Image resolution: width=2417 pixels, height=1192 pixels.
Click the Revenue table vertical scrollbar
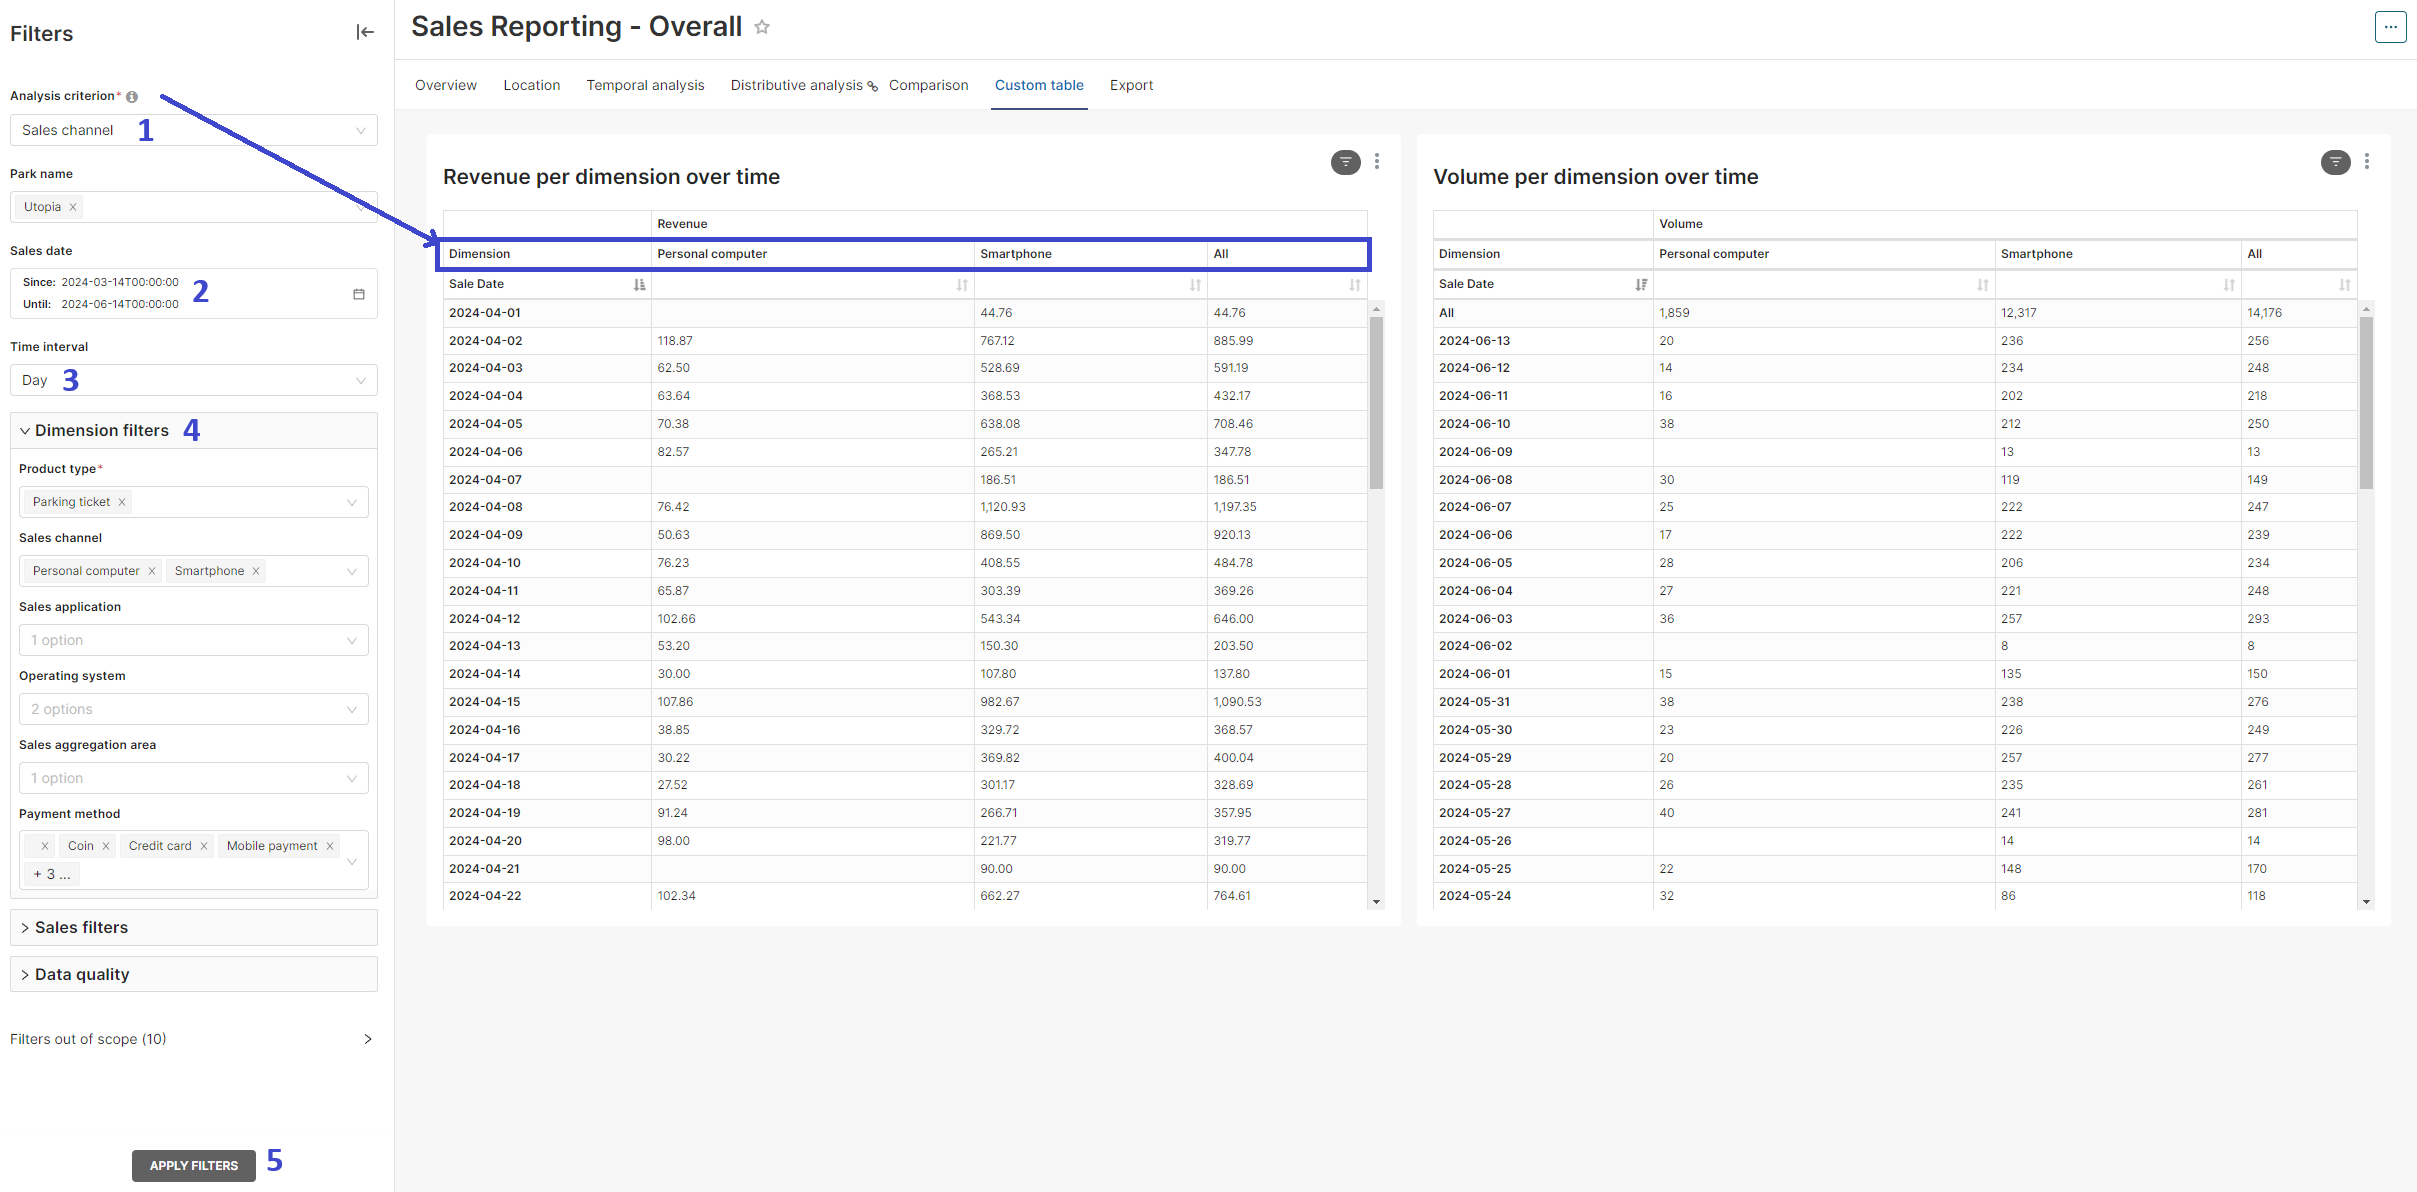tap(1377, 402)
